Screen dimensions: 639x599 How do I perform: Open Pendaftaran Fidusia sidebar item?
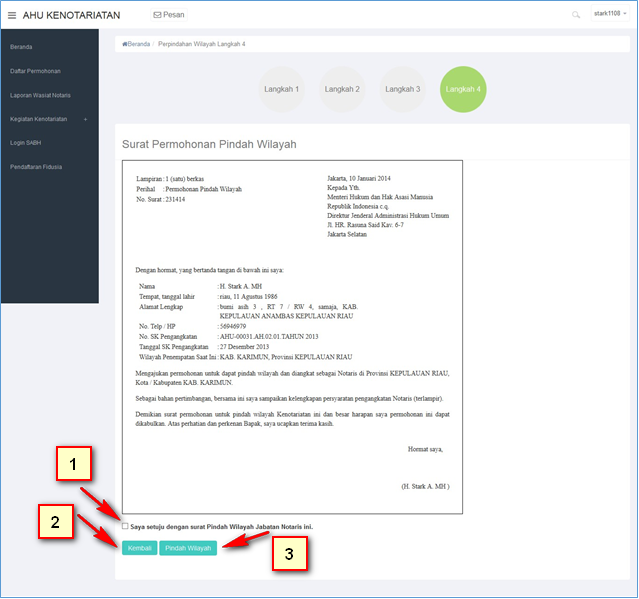pyautogui.click(x=36, y=166)
